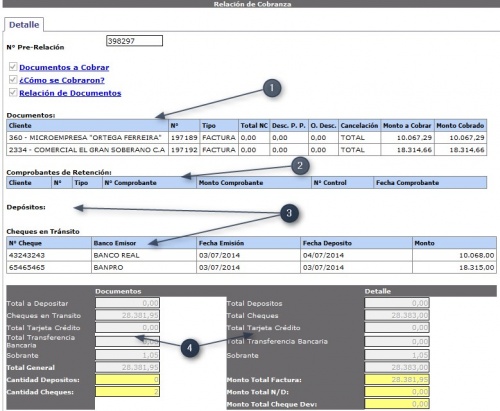500x411 pixels.
Task: Toggle the ¿Cómo se Cobraron? checkbox
Action: 13,80
